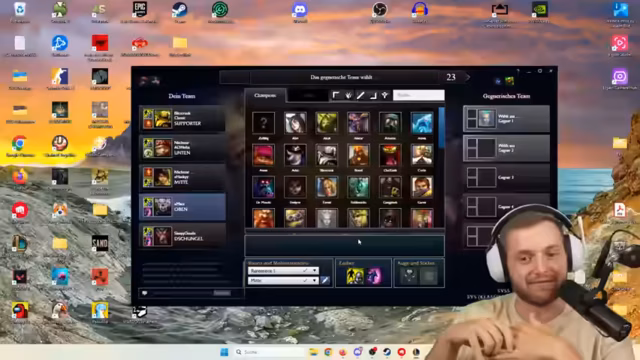Click the yellow Flash summoner spell icon

click(355, 276)
